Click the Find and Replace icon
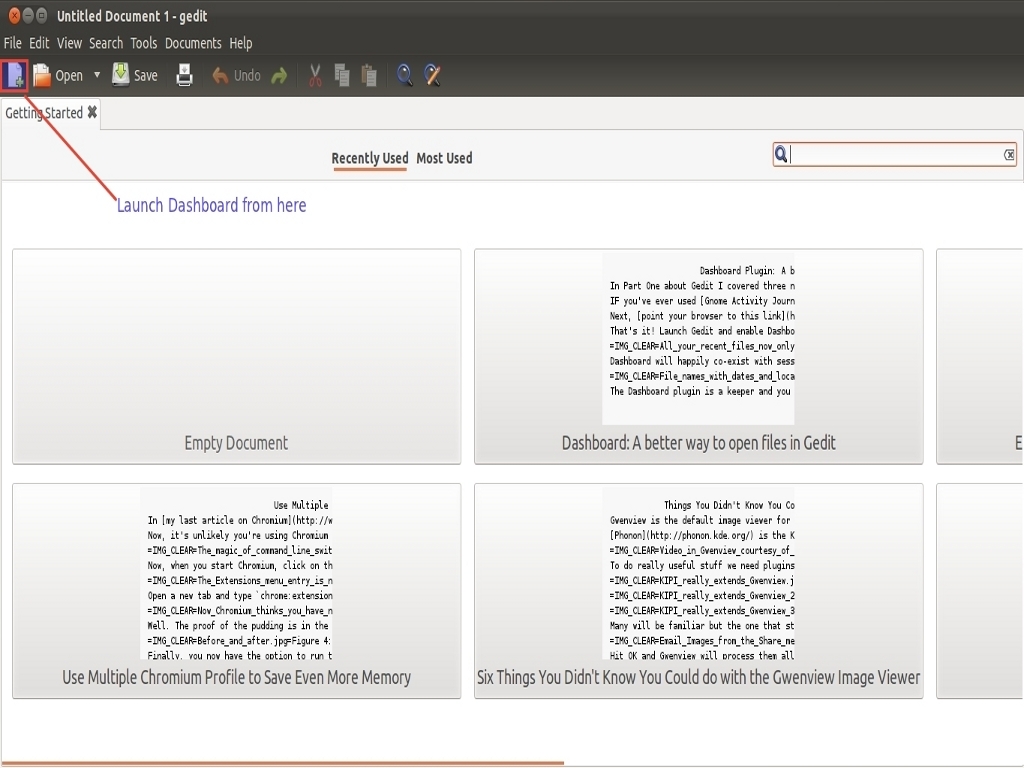 tap(432, 76)
